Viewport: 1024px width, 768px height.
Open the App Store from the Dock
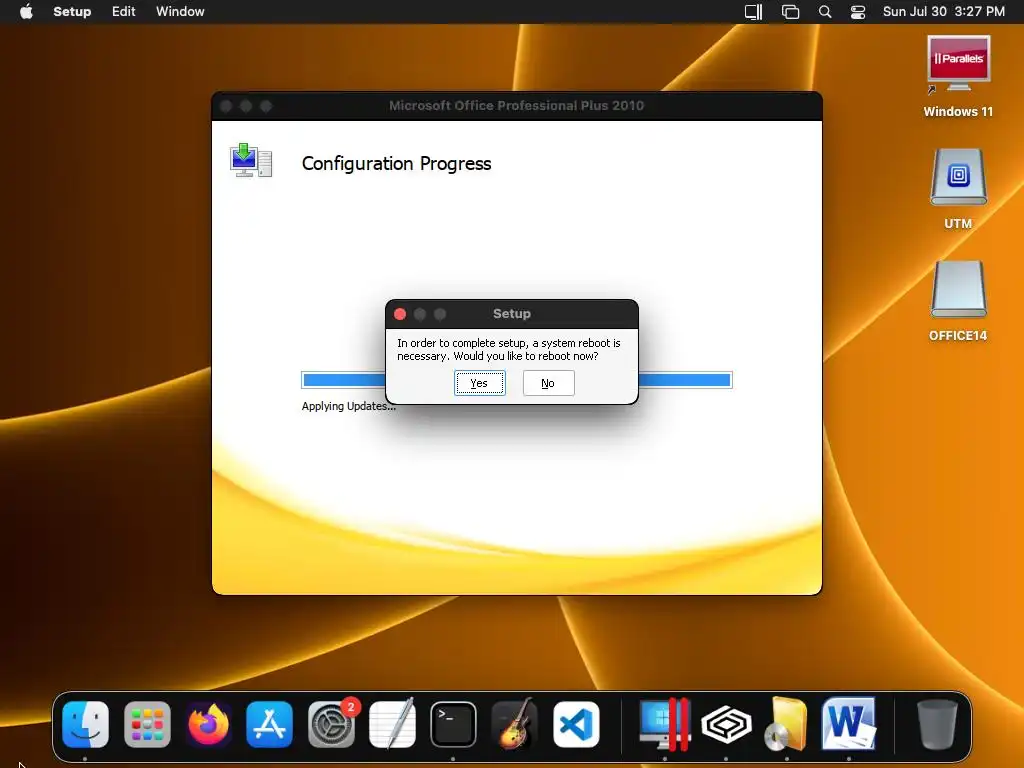point(270,724)
